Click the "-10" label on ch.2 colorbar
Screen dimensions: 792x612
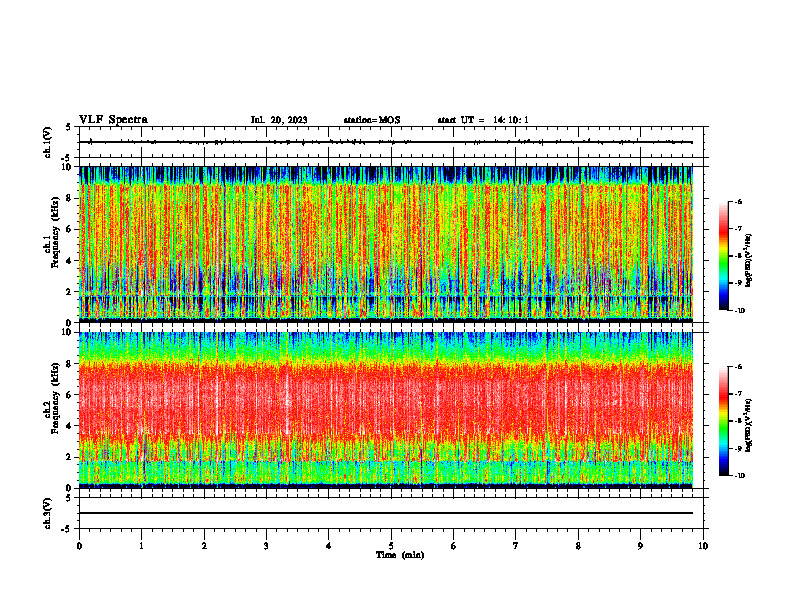click(x=738, y=476)
